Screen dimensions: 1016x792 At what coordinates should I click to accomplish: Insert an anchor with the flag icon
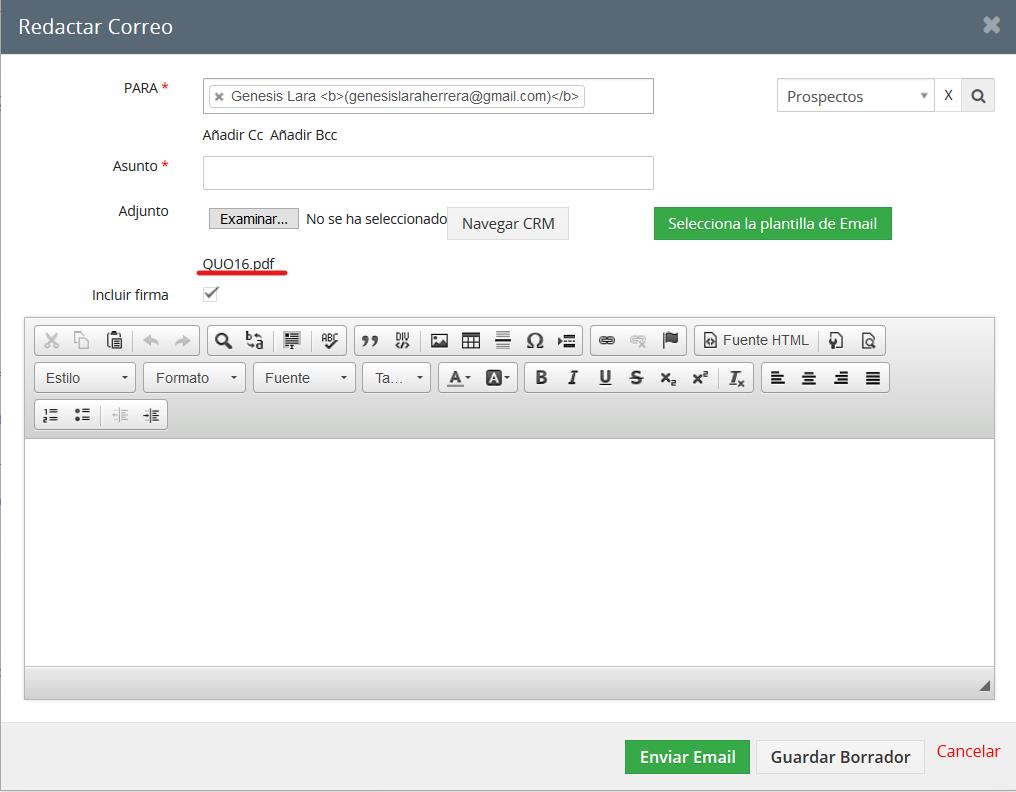pos(670,341)
